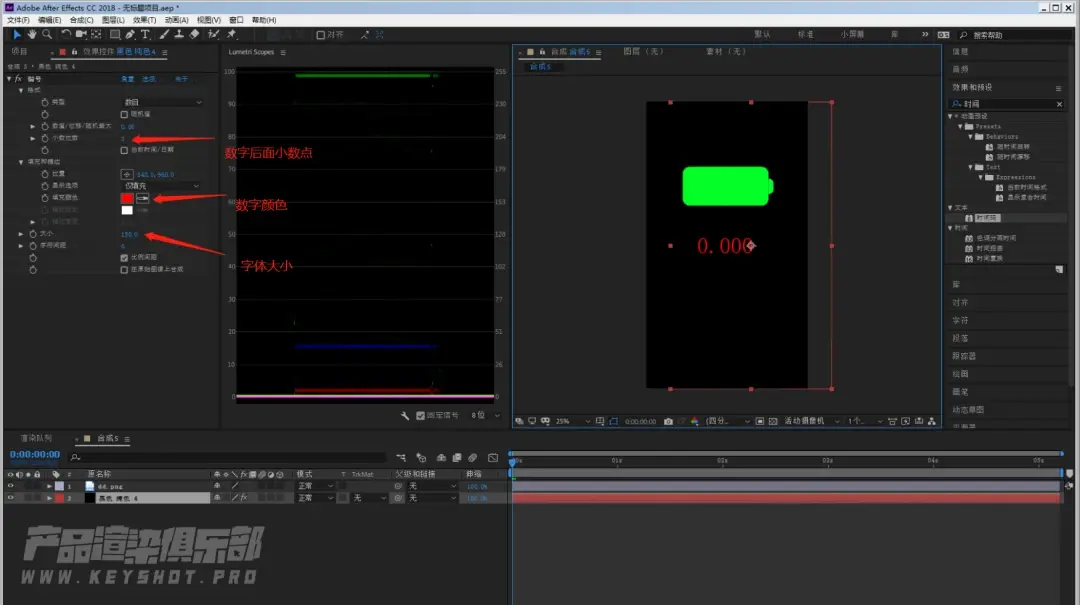1080x605 pixels.
Task: Select the Rectangle shape tool
Action: click(115, 34)
